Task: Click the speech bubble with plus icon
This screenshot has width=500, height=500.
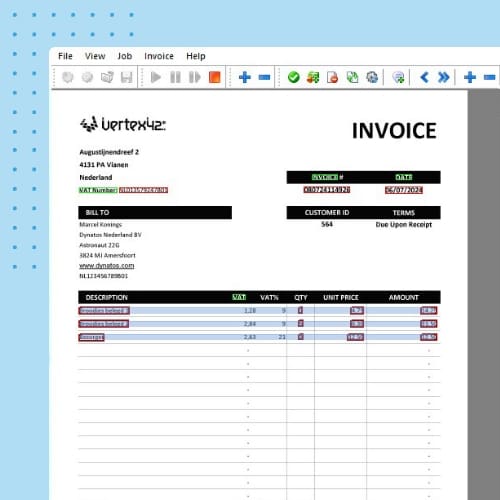Action: click(398, 77)
